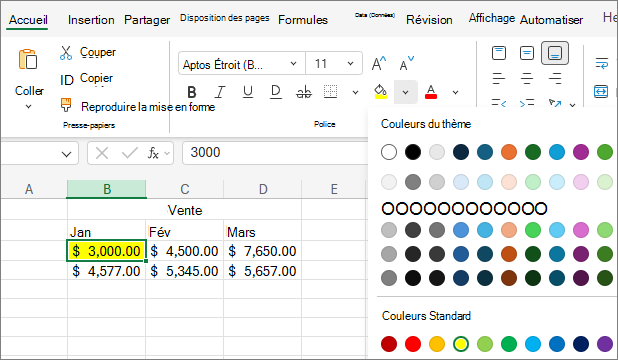The image size is (618, 360).
Task: Open the name box dropdown arrow
Action: [66, 154]
